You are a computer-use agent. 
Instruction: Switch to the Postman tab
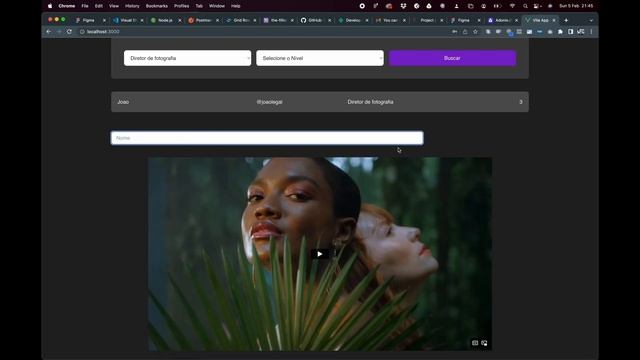click(202, 20)
